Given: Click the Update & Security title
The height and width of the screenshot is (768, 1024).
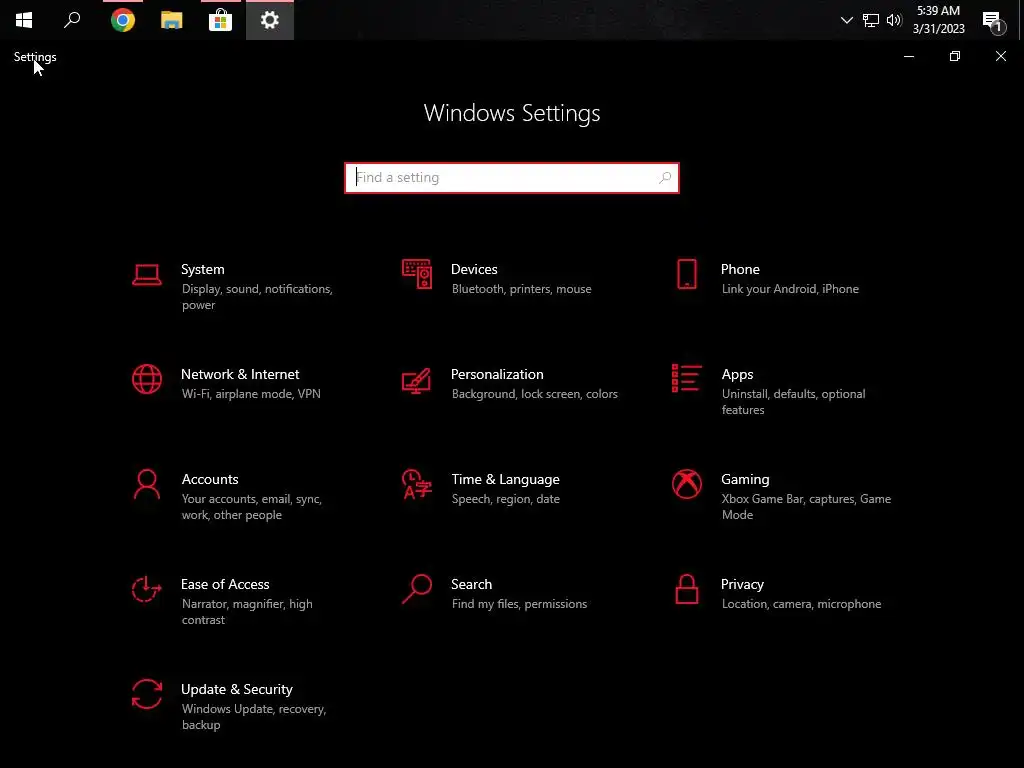Looking at the screenshot, I should (236, 690).
